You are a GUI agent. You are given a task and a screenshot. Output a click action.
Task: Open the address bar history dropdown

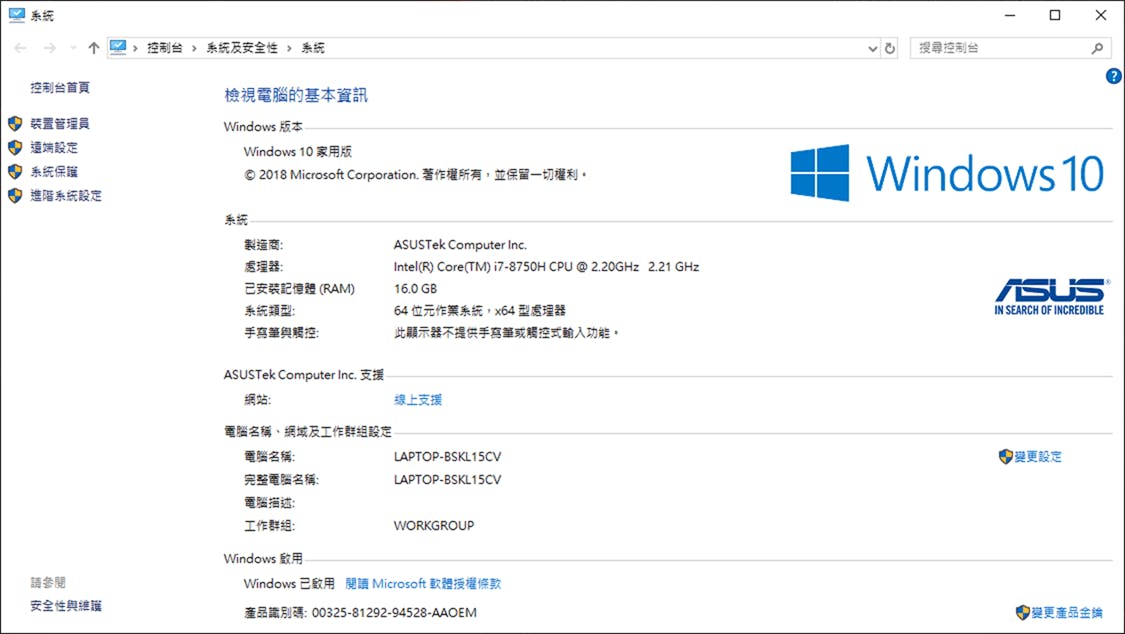coord(872,46)
